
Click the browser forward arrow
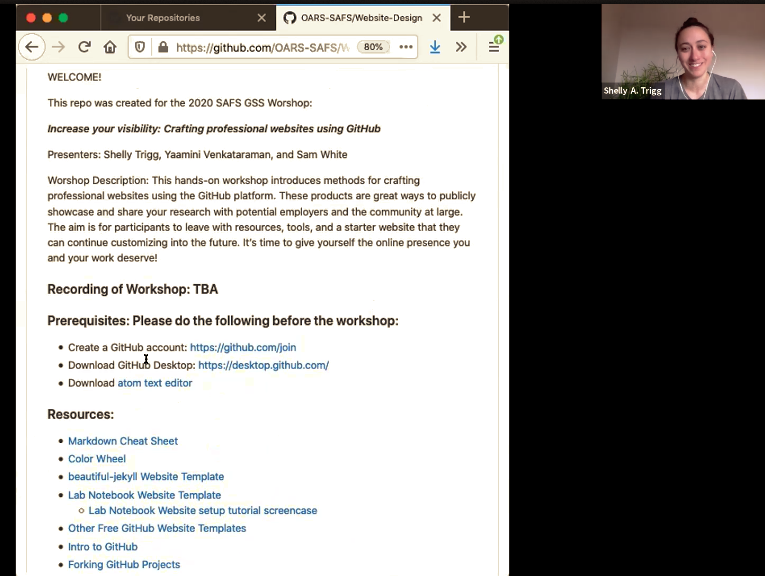coord(58,47)
